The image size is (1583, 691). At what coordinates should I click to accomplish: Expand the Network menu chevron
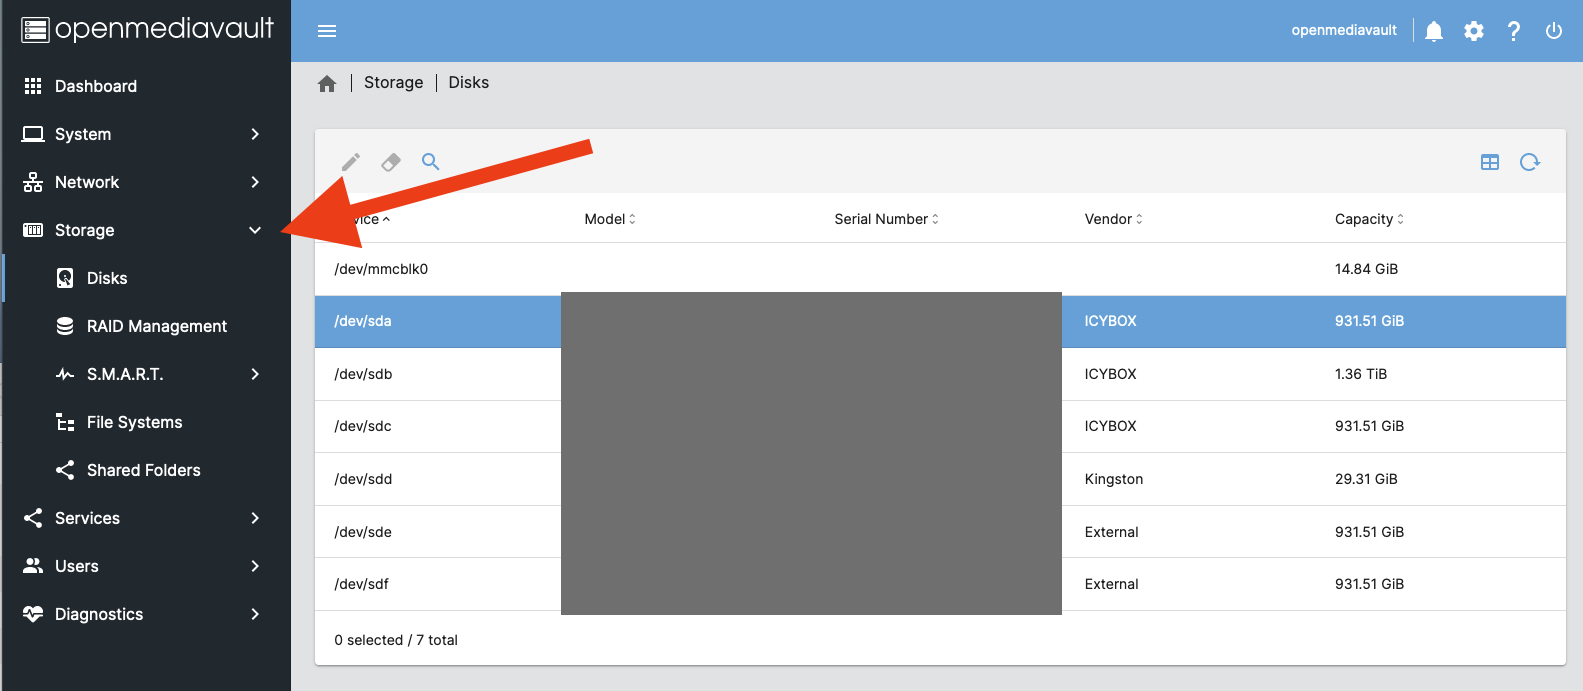coord(255,182)
